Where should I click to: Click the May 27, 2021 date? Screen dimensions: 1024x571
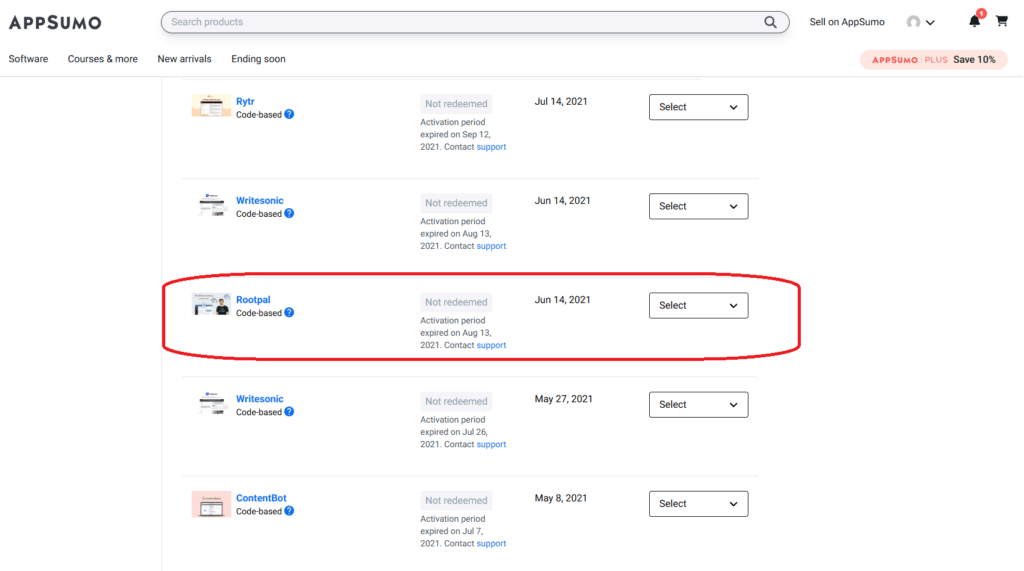click(564, 399)
